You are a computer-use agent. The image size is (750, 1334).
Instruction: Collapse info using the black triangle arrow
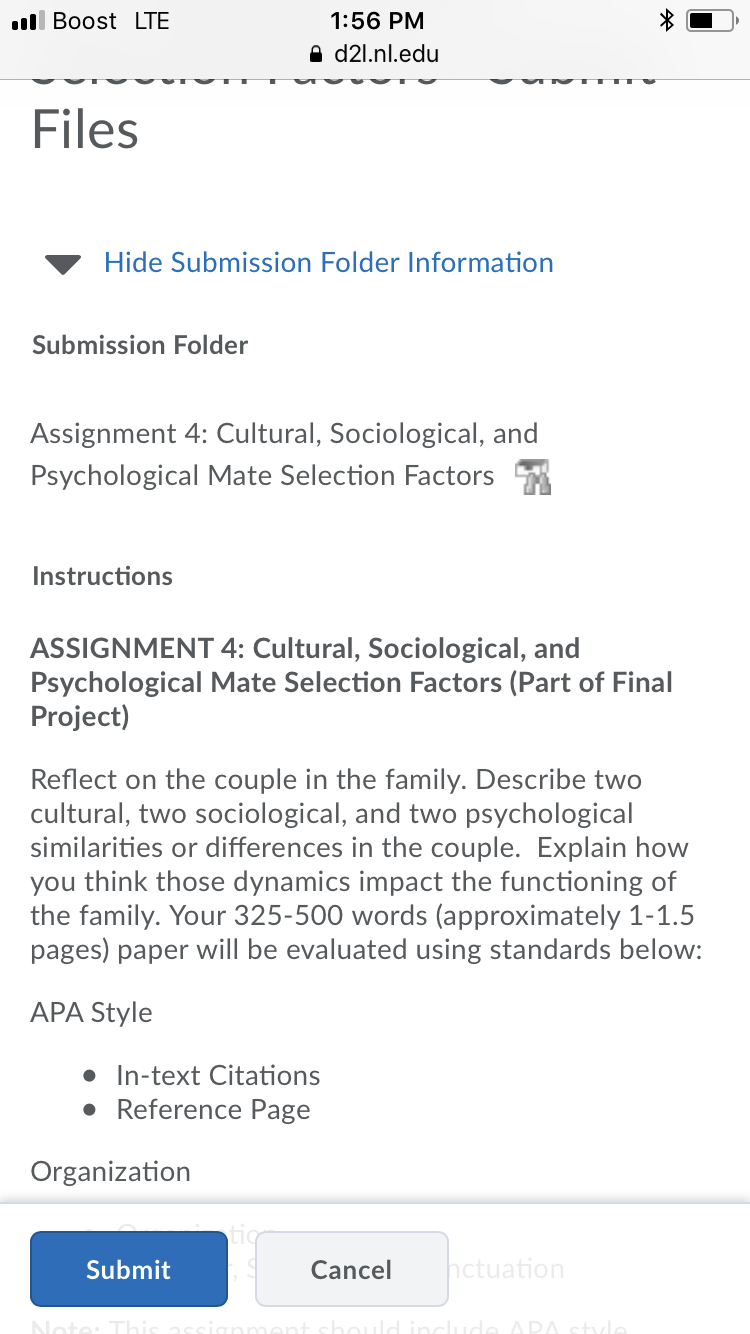64,264
